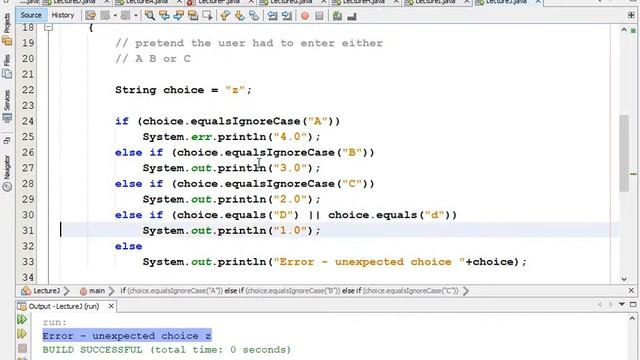Image resolution: width=640 pixels, height=360 pixels.
Task: Maximize the Output panel
Action: pyautogui.click(x=633, y=304)
